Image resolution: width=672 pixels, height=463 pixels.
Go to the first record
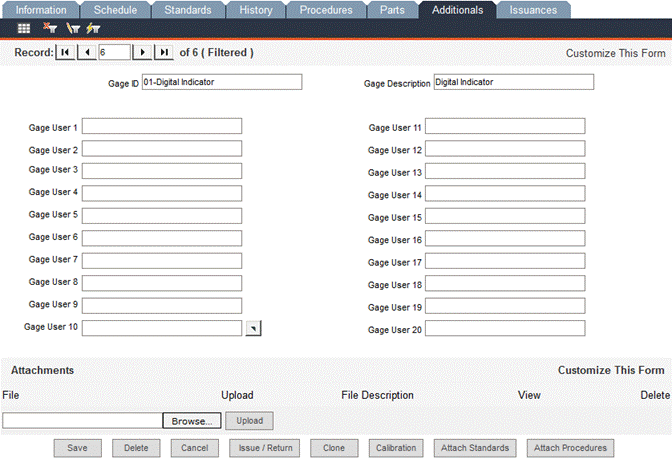coord(65,52)
